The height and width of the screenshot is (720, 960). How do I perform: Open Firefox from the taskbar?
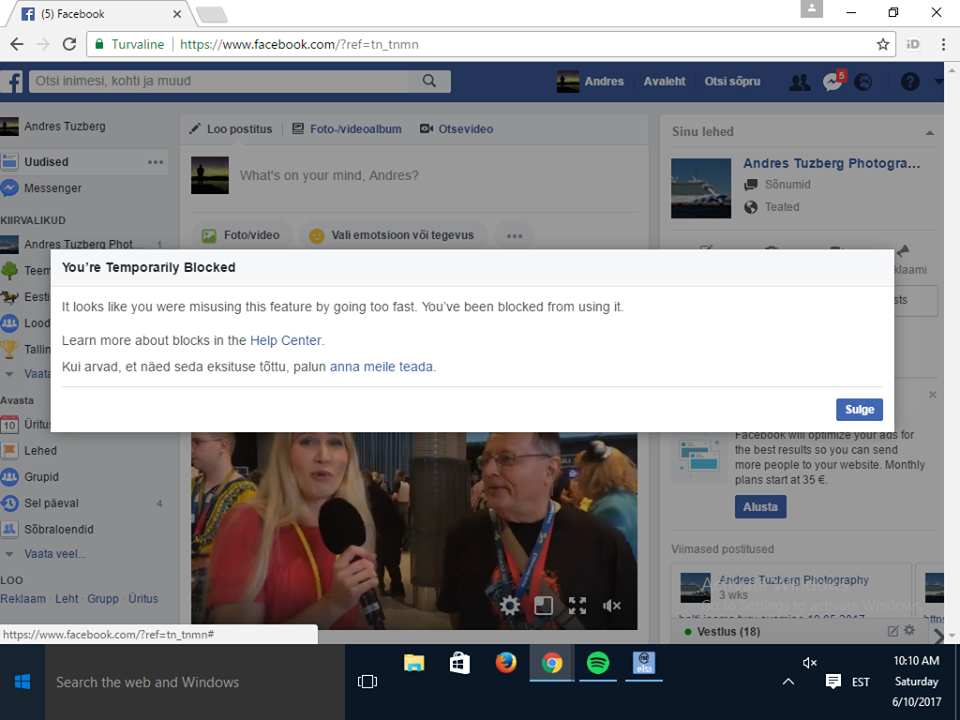(x=506, y=663)
